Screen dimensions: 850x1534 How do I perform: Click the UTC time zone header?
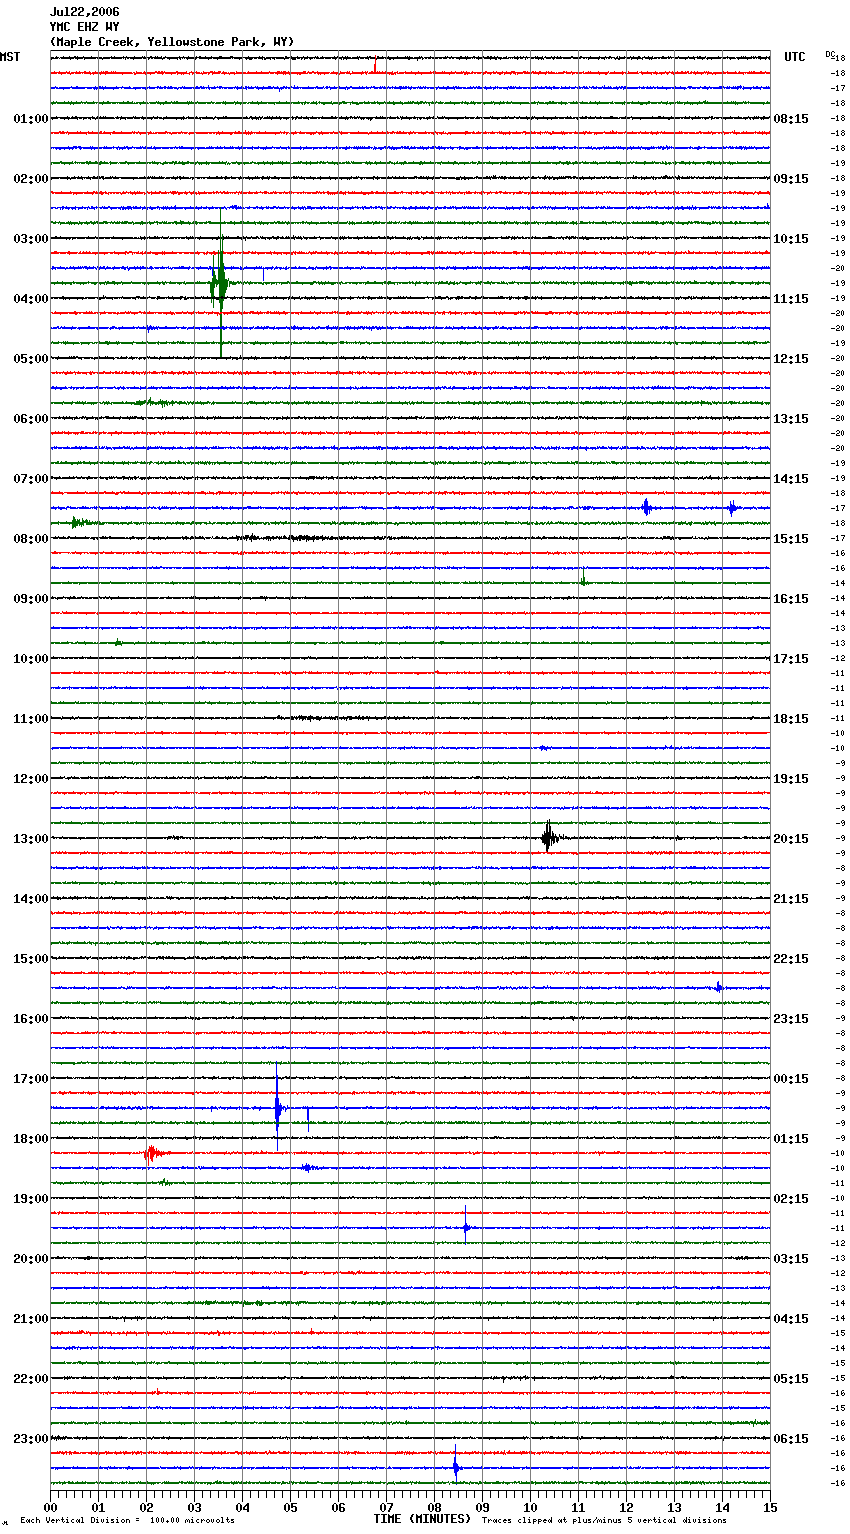click(x=794, y=57)
